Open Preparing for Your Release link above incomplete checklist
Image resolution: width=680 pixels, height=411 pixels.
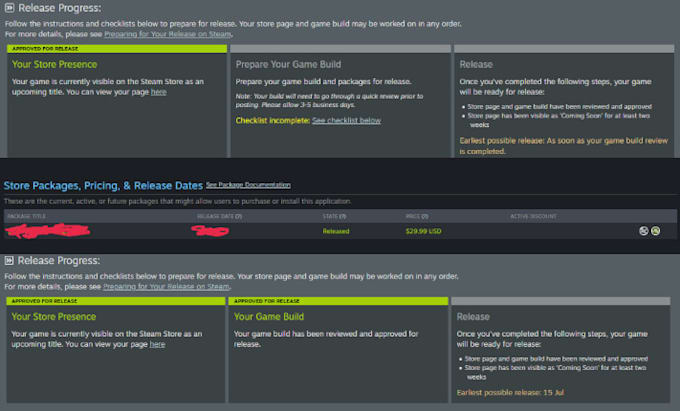coord(167,34)
